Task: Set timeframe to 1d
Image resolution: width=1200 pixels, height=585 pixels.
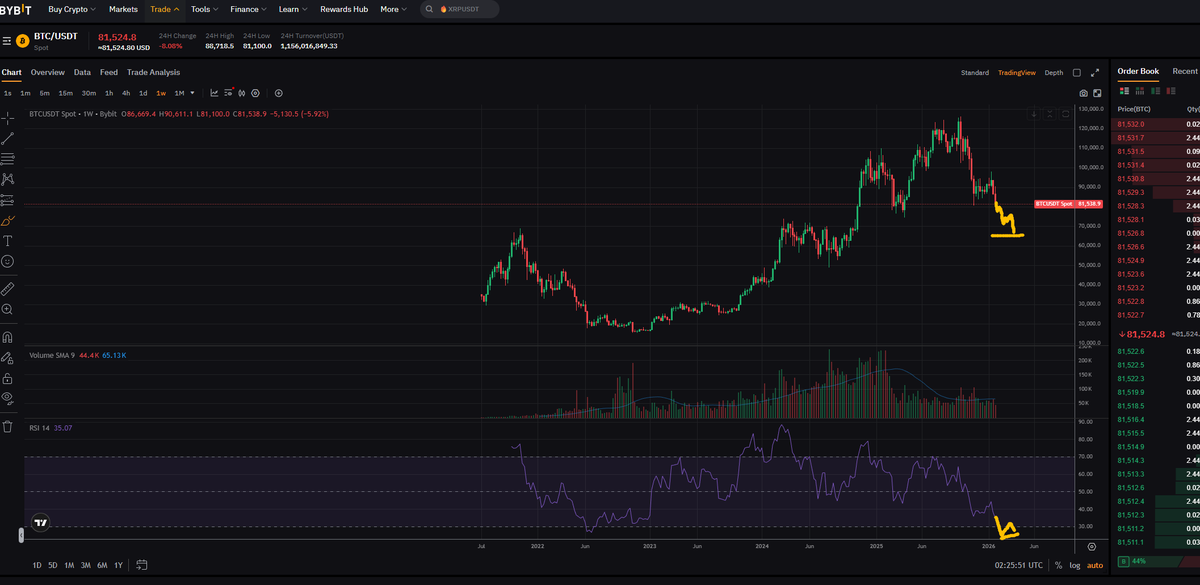Action: click(143, 93)
